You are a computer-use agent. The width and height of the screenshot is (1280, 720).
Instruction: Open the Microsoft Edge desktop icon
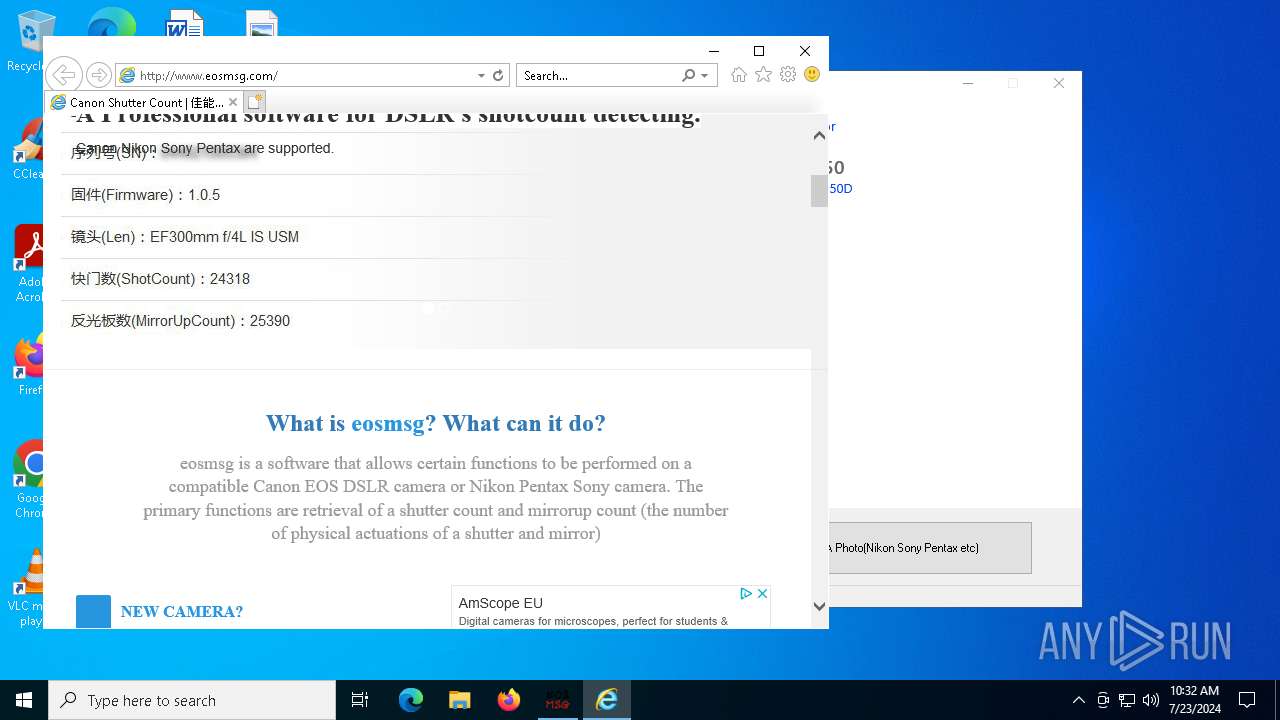[x=112, y=22]
